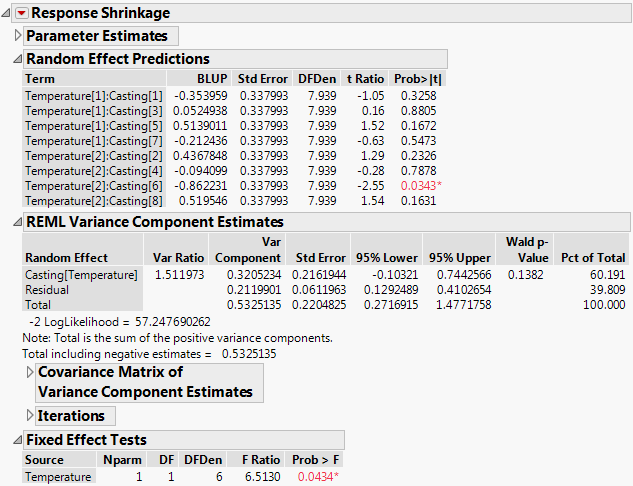Collapse the Fixed Effect Tests section

(18, 440)
